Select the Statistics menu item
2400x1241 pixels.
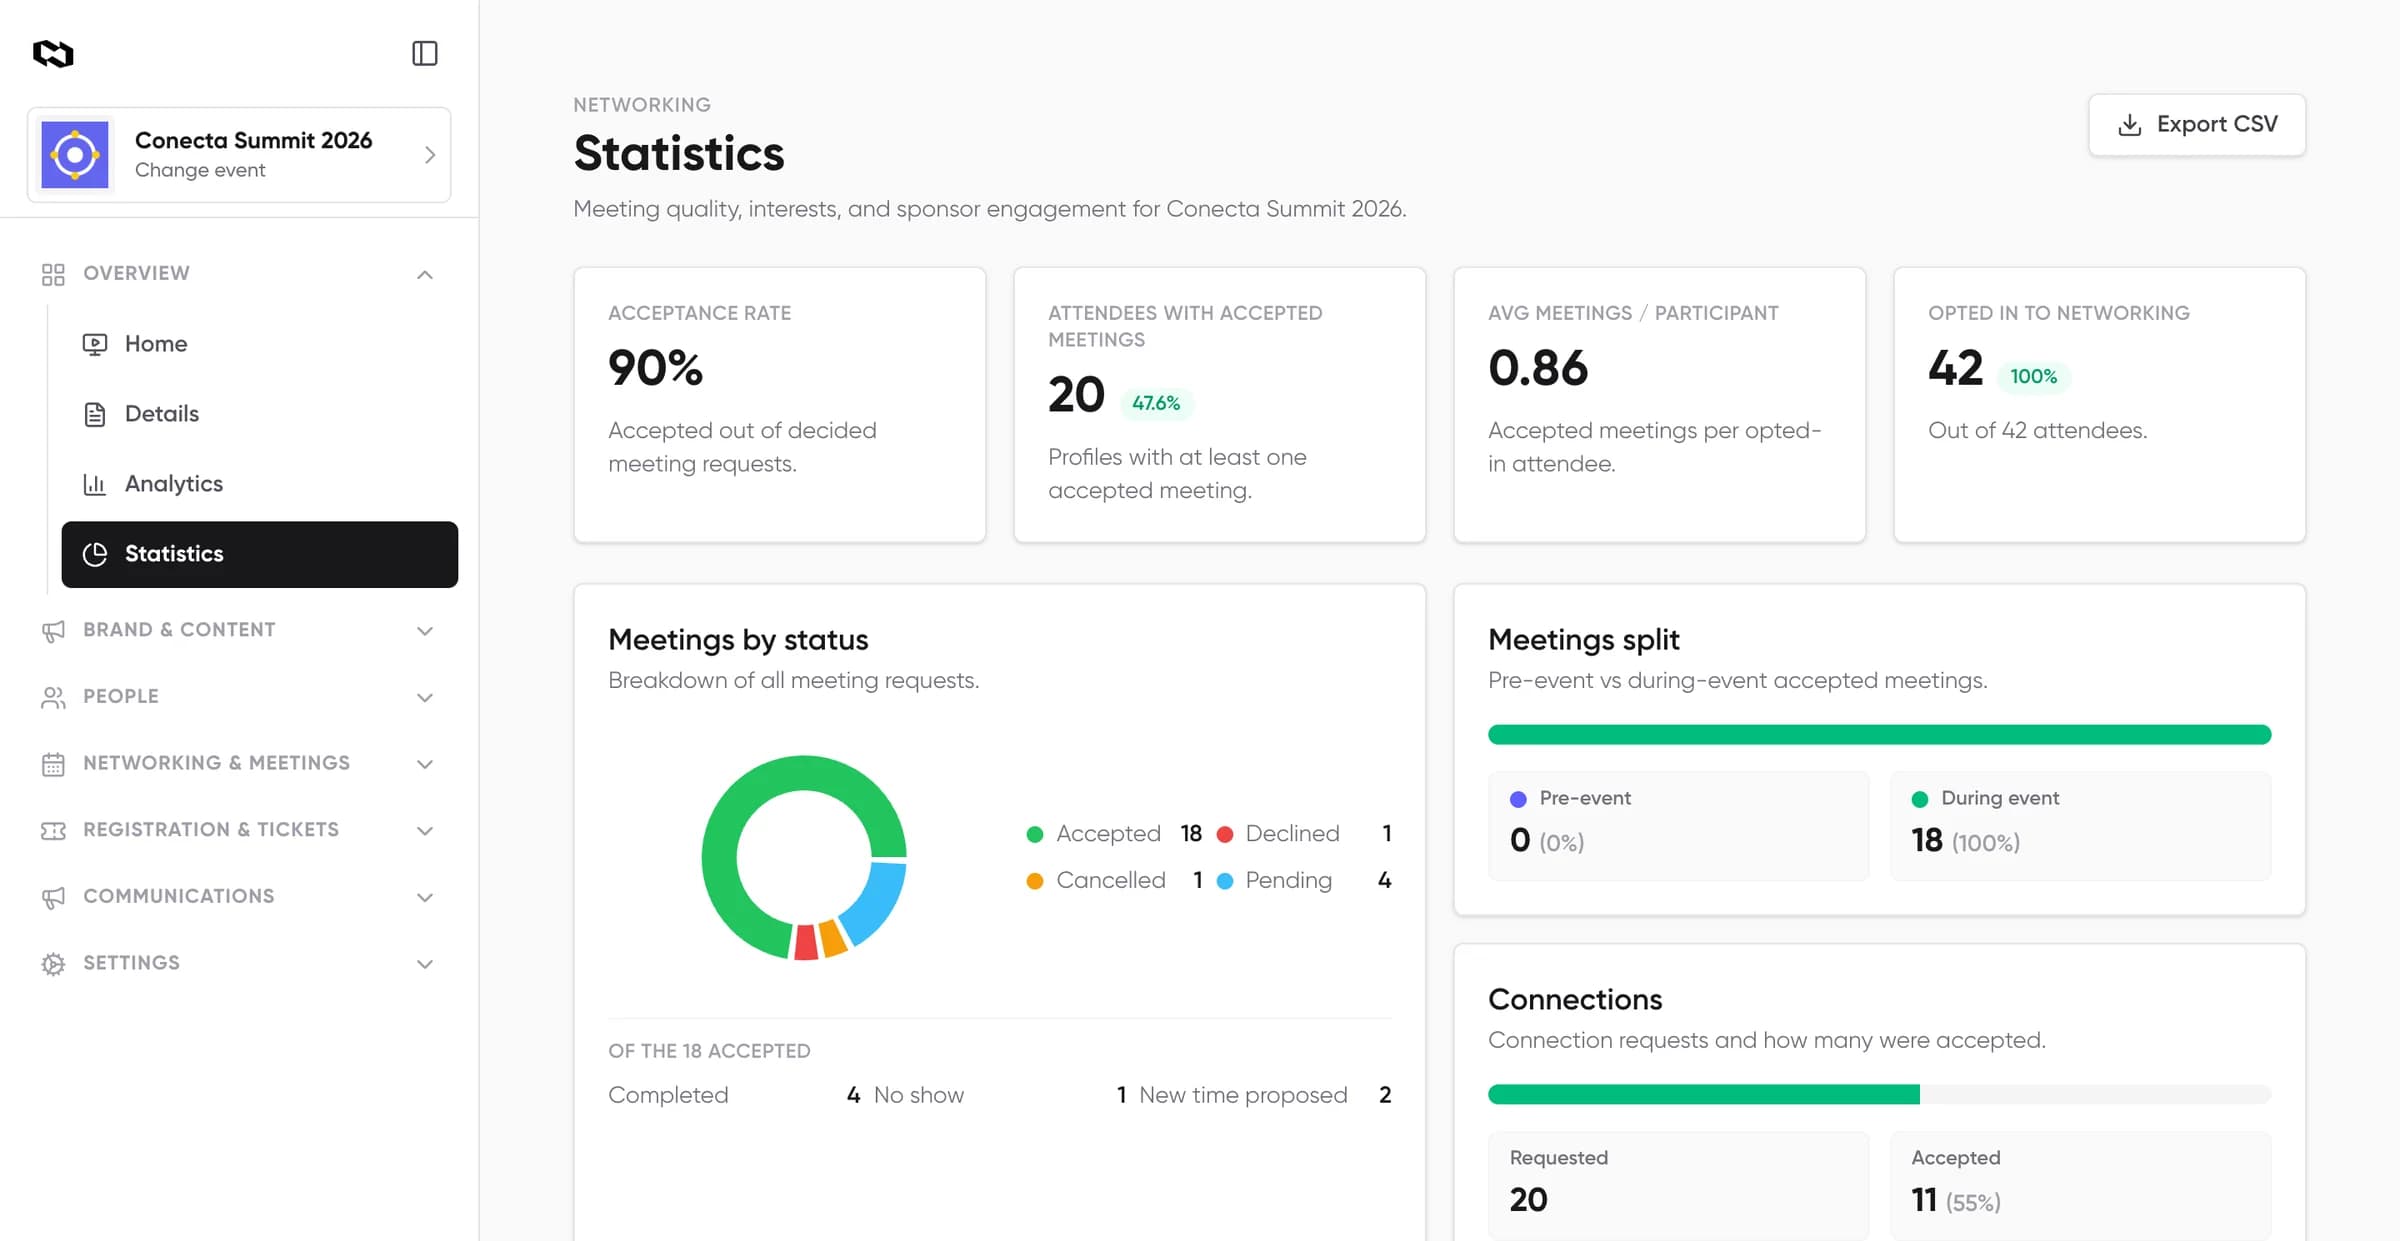(x=260, y=554)
